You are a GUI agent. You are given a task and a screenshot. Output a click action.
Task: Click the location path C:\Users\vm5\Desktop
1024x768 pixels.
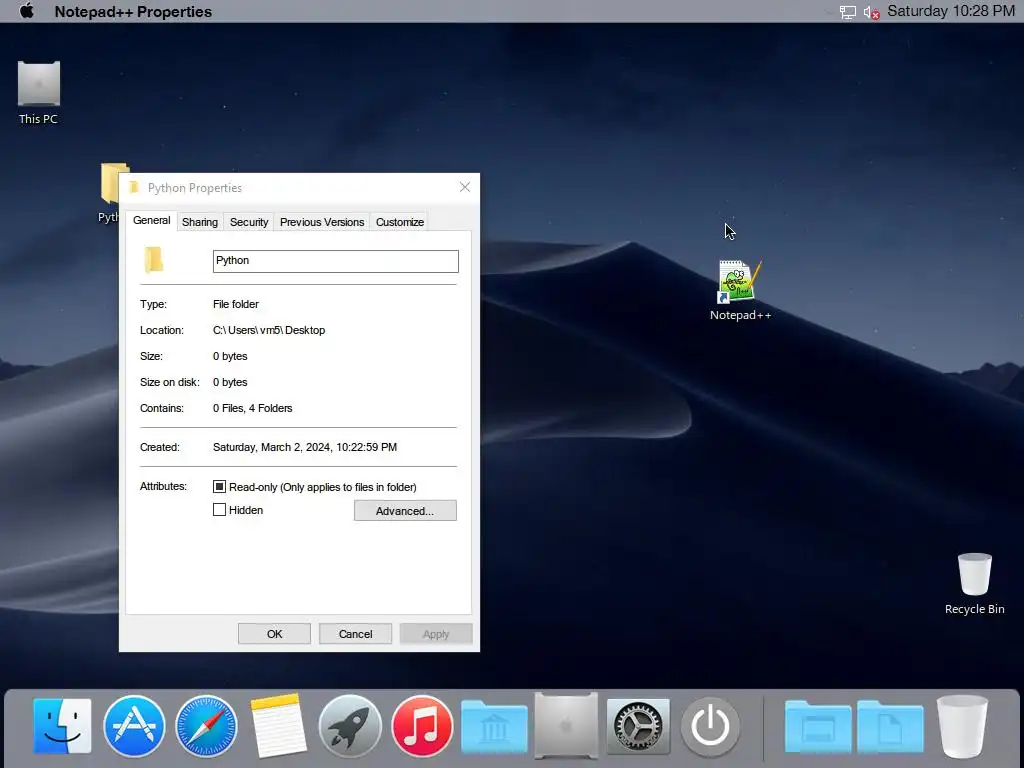click(269, 330)
